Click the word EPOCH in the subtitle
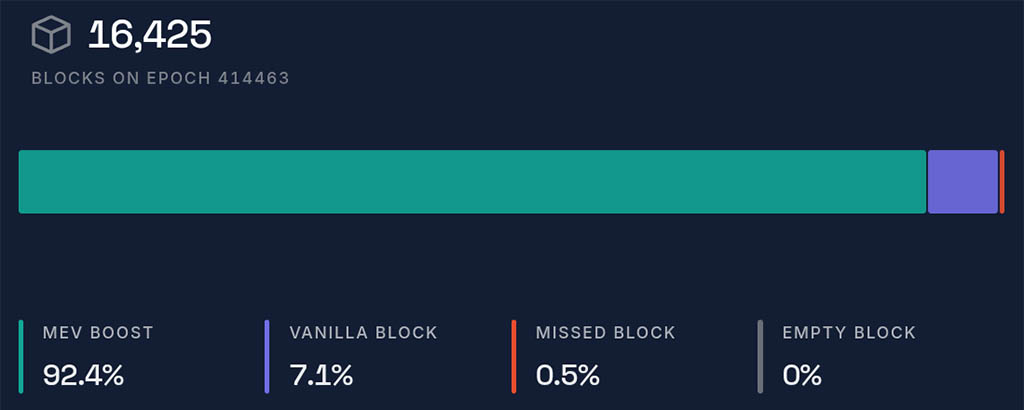The height and width of the screenshot is (410, 1024). coord(180,78)
